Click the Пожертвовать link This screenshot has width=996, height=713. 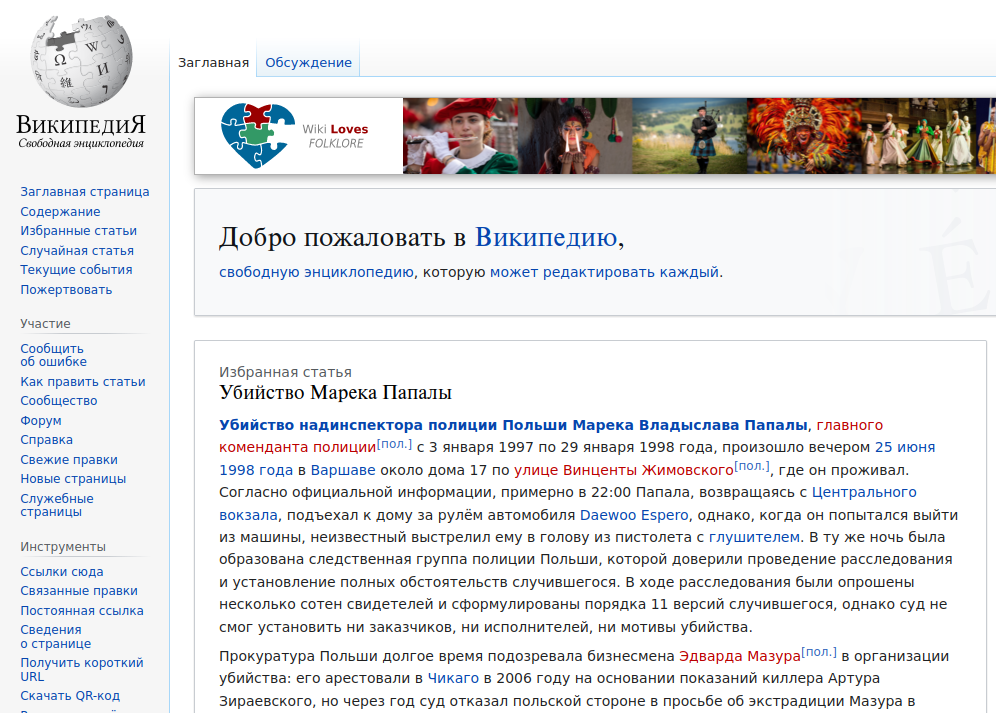(x=66, y=289)
